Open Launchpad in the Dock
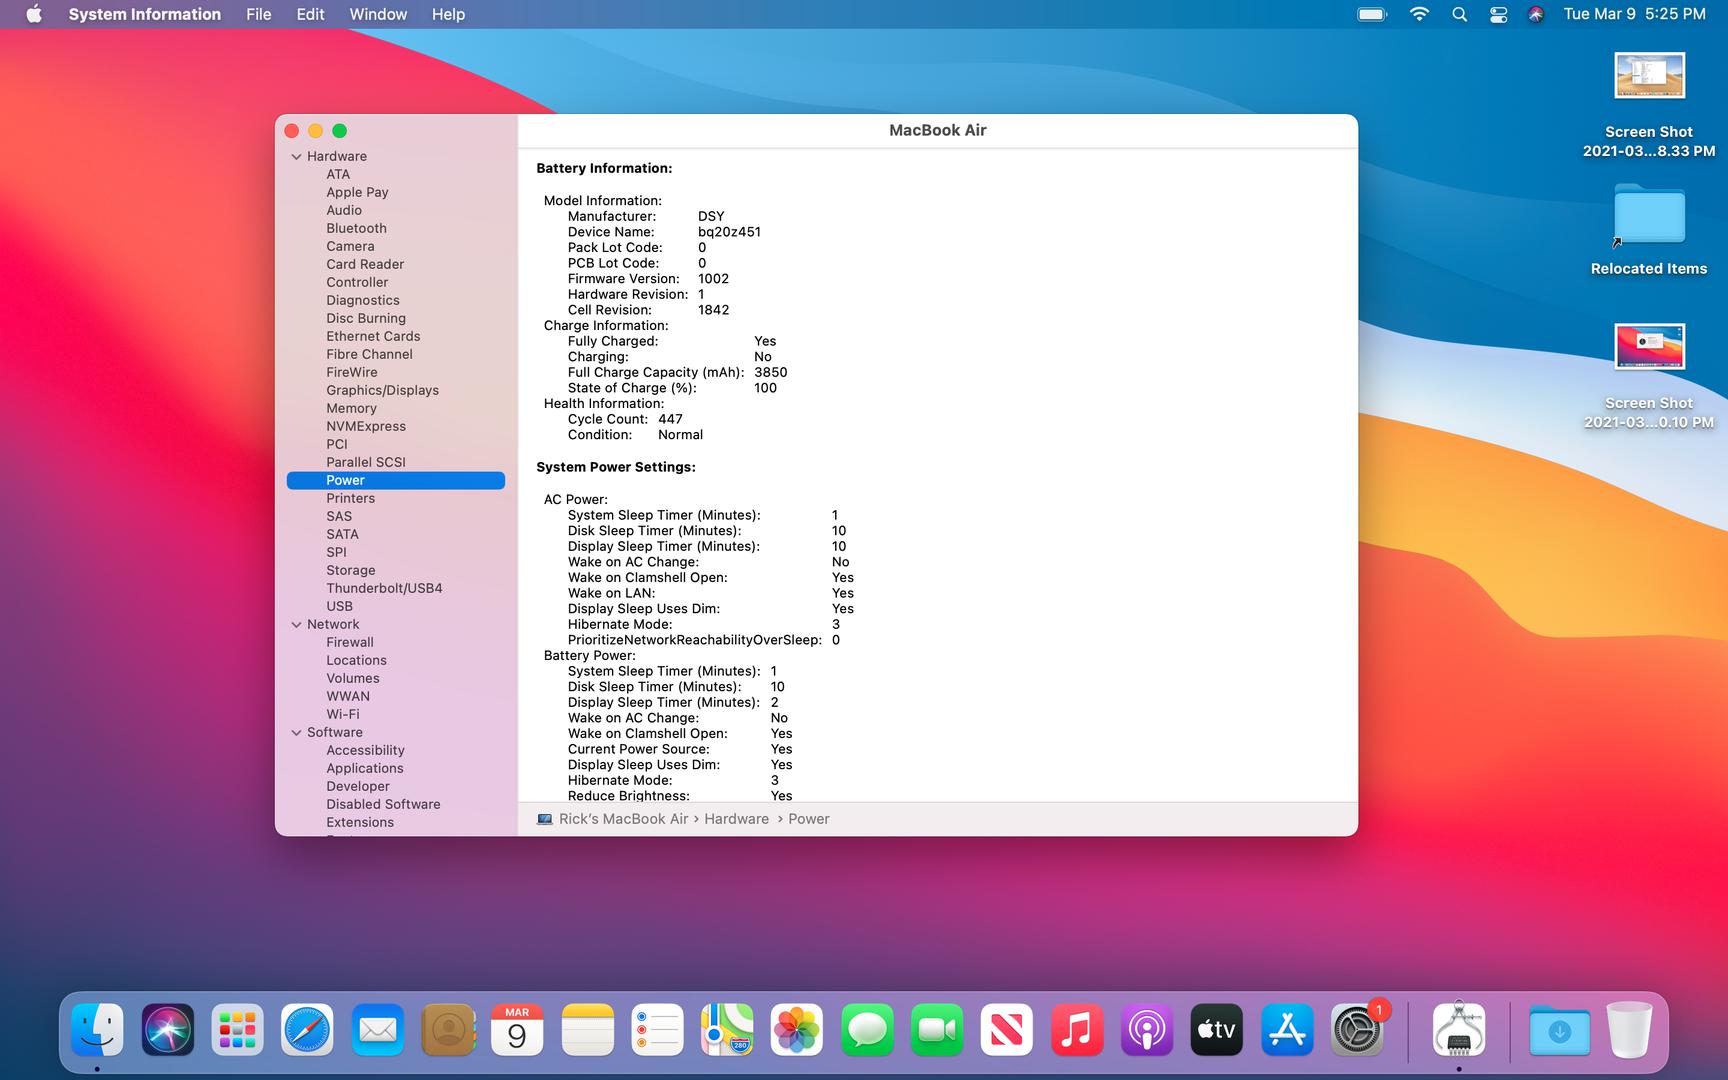Viewport: 1728px width, 1080px height. [x=237, y=1030]
